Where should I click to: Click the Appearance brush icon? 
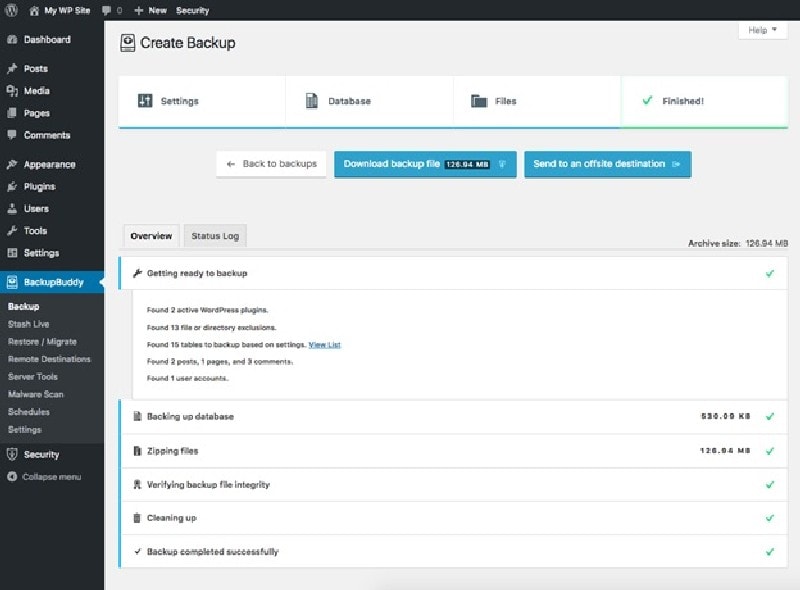12,164
